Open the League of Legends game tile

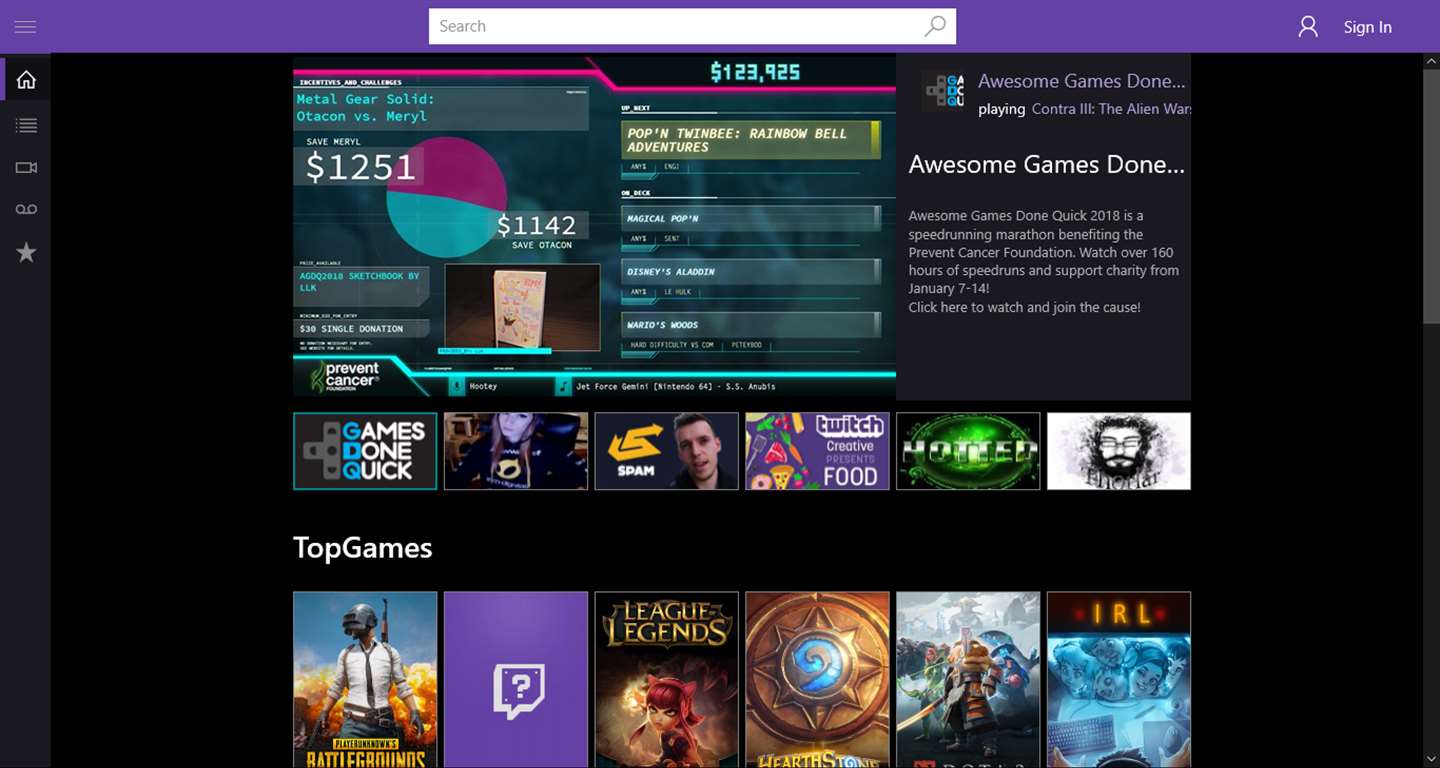(667, 679)
